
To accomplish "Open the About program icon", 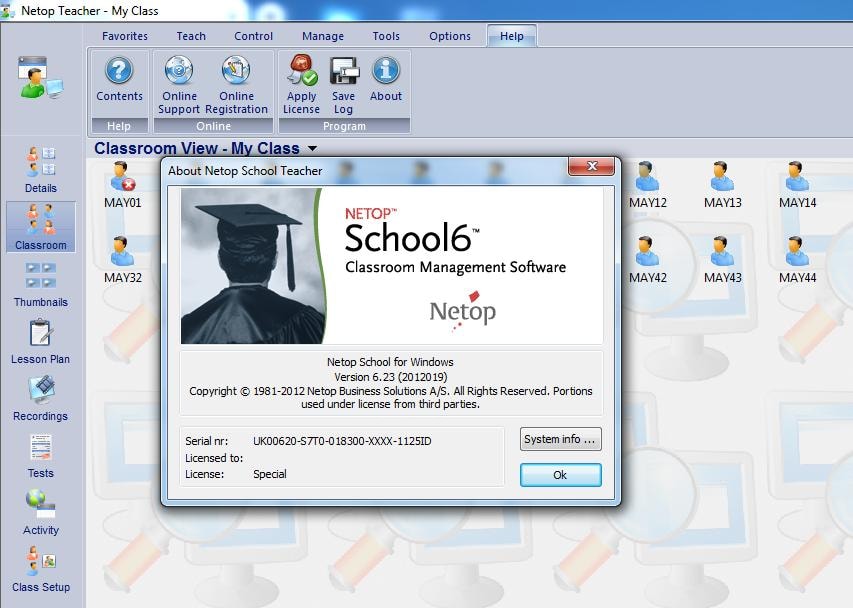I will coord(386,79).
